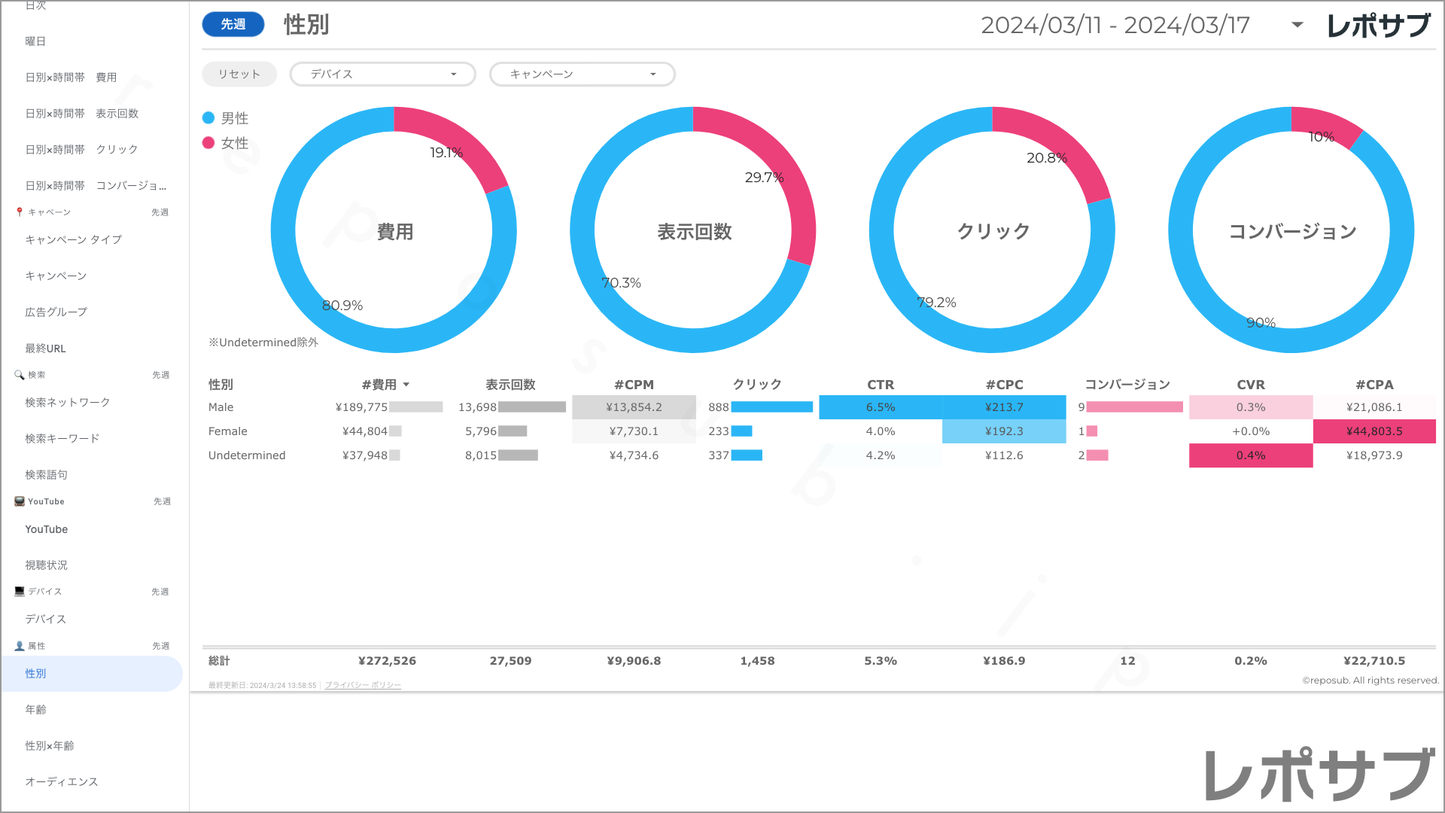This screenshot has height=813, width=1445.
Task: Click the レポサブ logo in the header
Action: [x=1378, y=26]
